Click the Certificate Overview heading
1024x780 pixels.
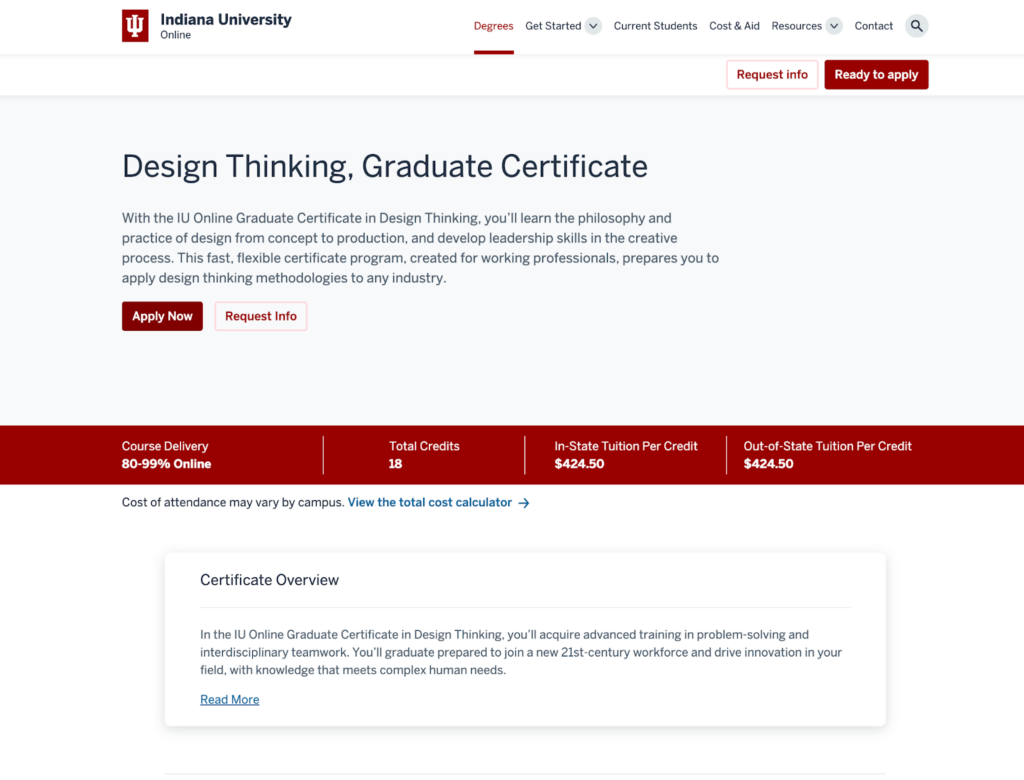(269, 580)
